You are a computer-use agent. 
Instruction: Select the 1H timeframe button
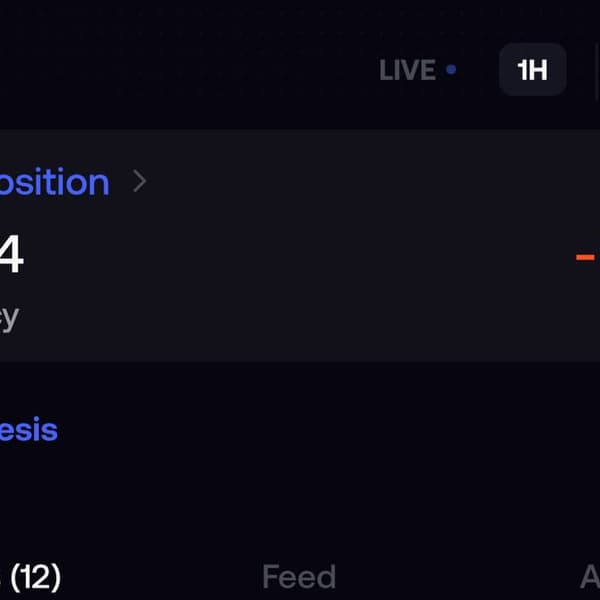click(533, 70)
